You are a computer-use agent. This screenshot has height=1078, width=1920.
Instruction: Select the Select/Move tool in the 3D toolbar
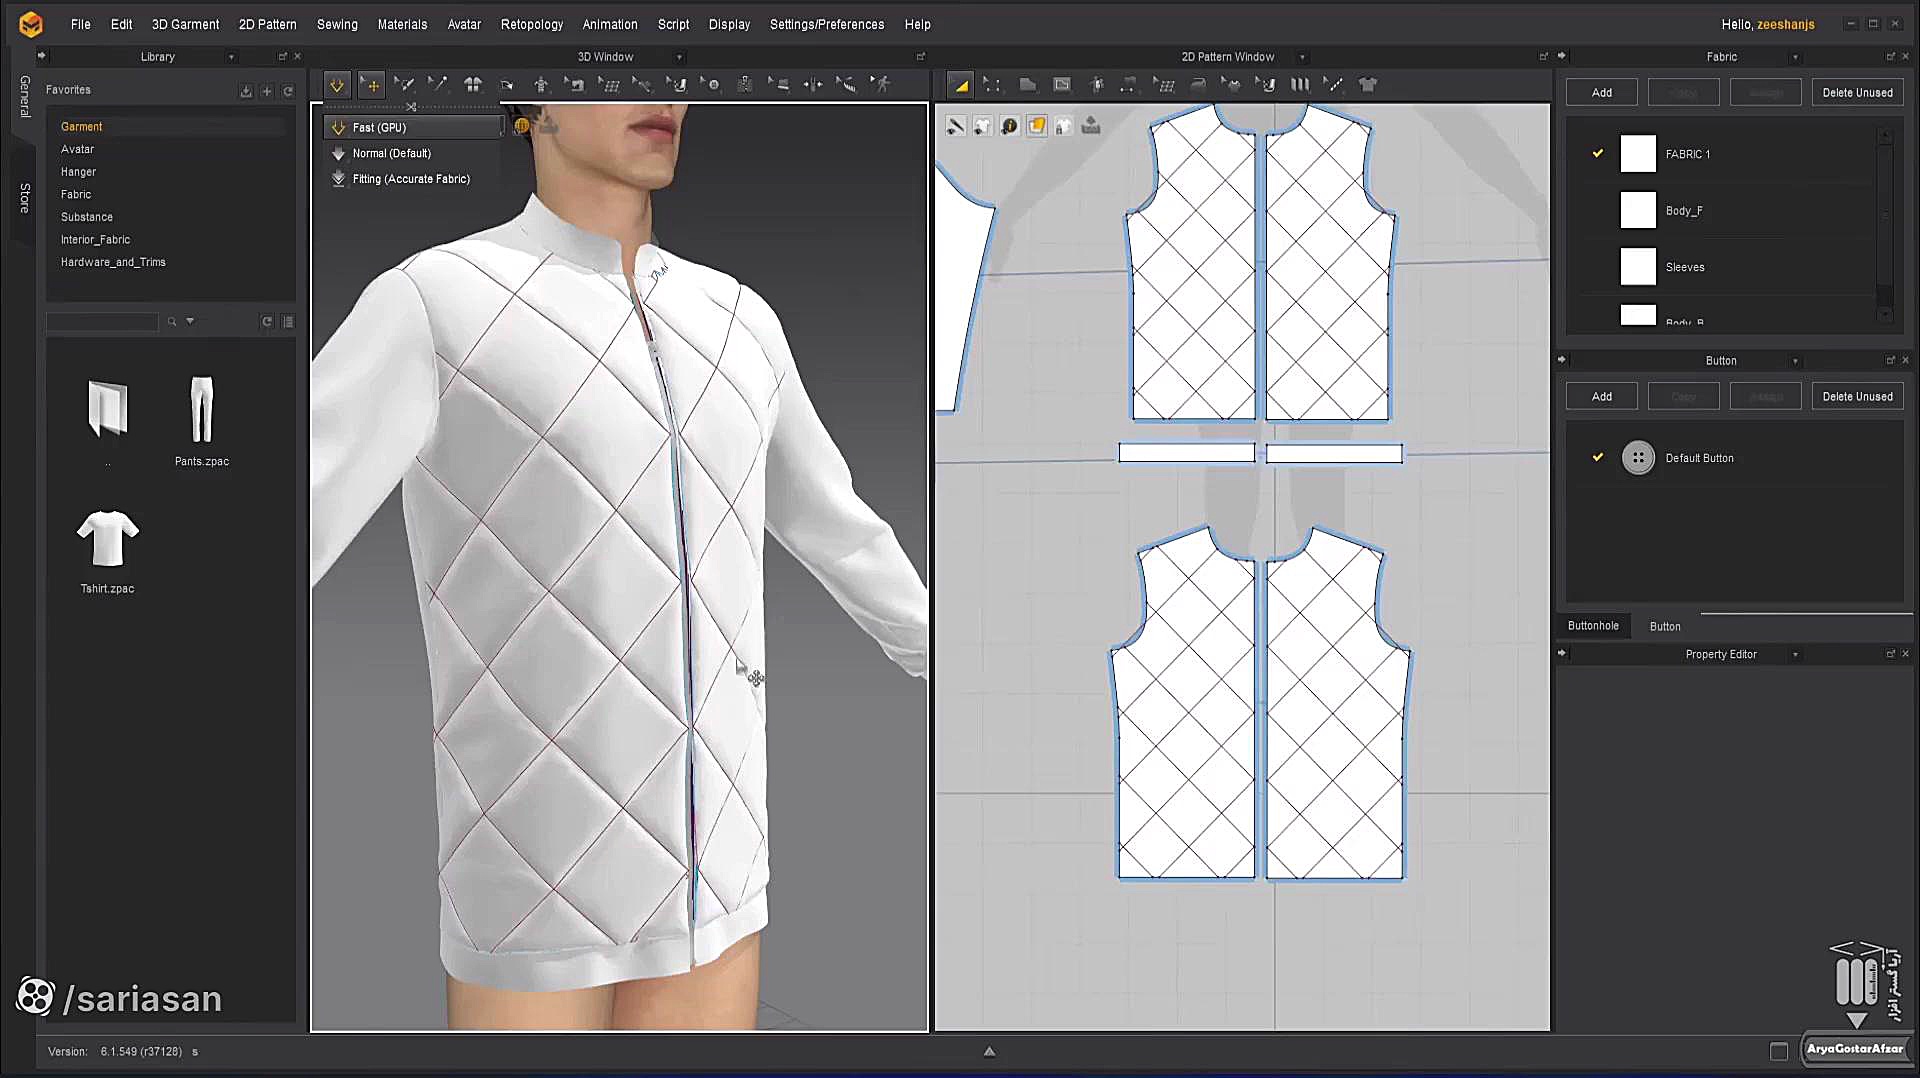click(x=372, y=85)
